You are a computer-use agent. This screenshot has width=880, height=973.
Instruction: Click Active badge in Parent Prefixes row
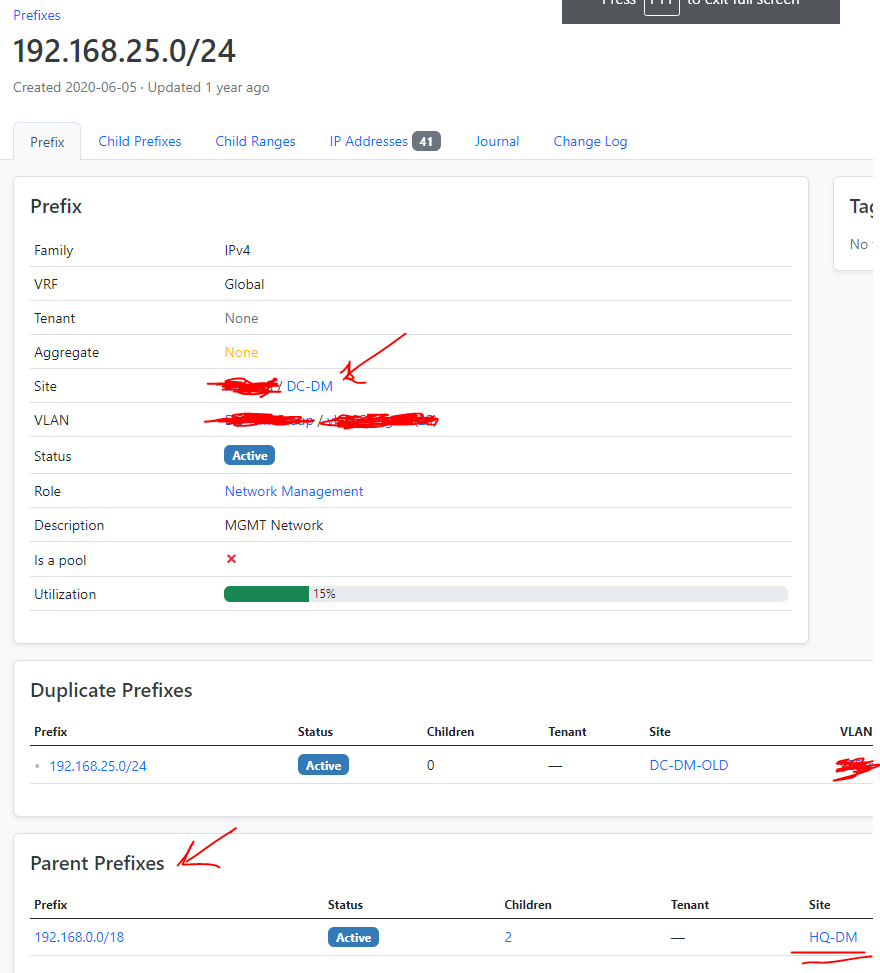(353, 937)
